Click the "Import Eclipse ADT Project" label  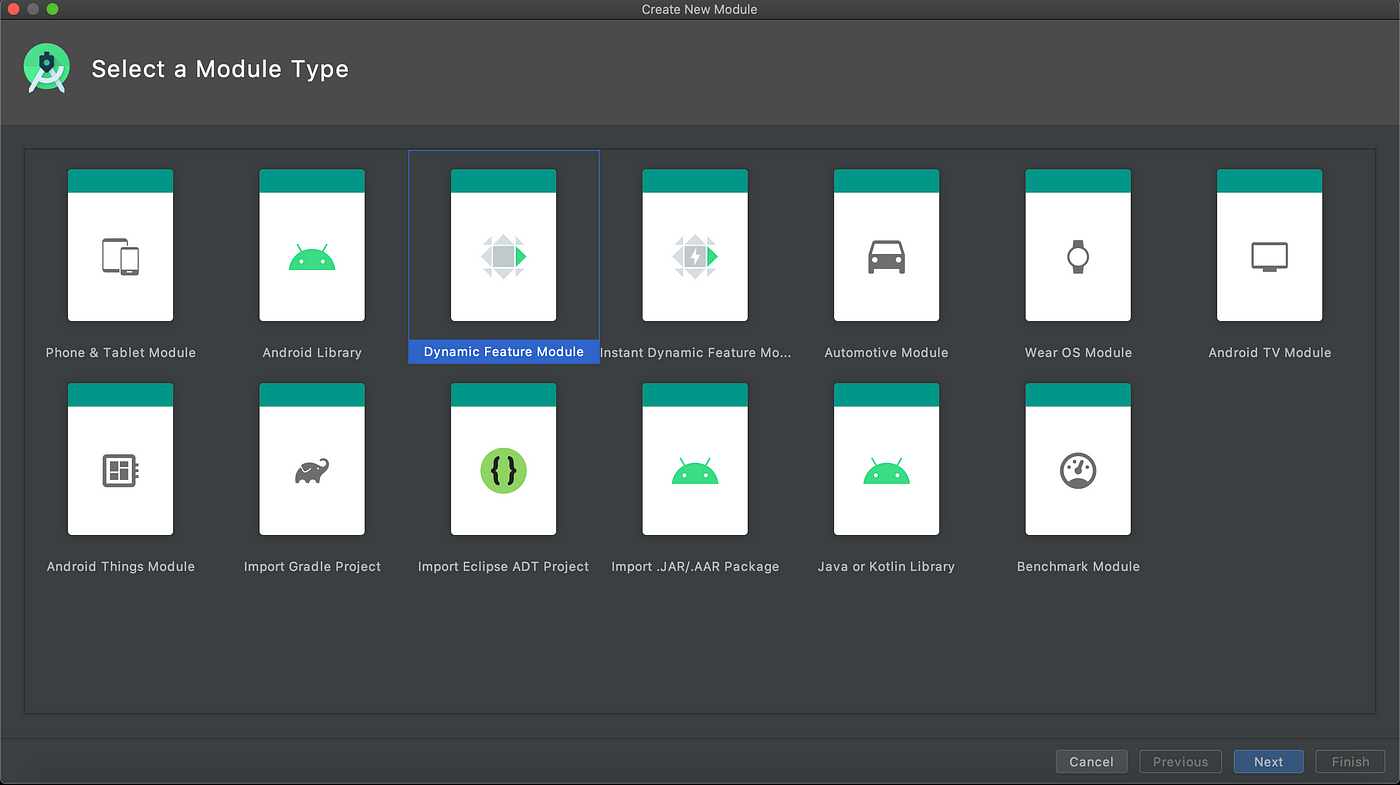[x=504, y=566]
